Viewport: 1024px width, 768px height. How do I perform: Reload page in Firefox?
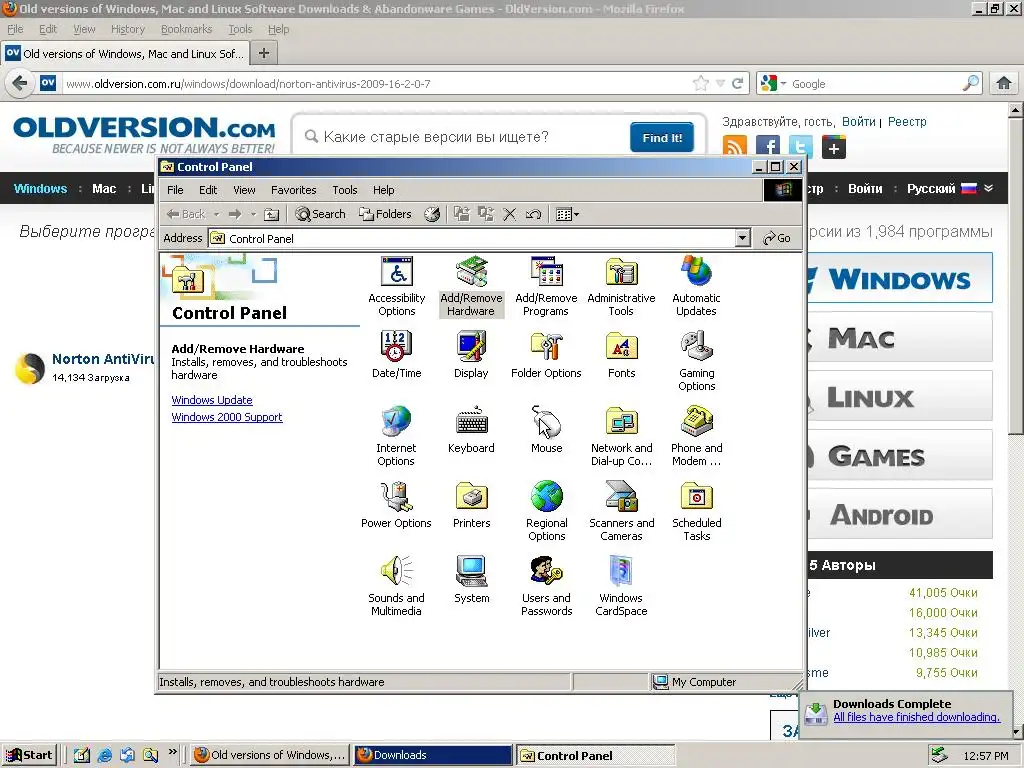point(737,83)
